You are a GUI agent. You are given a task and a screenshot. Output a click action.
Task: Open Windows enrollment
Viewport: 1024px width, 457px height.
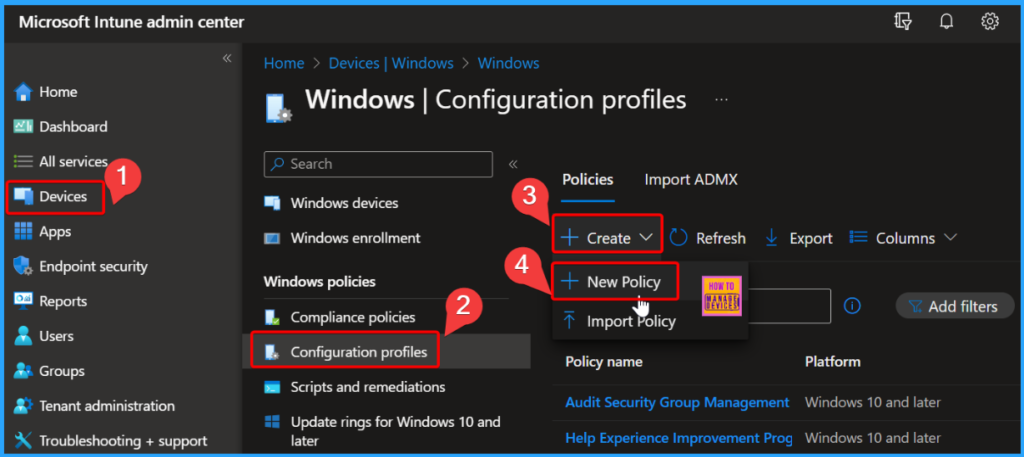[356, 238]
